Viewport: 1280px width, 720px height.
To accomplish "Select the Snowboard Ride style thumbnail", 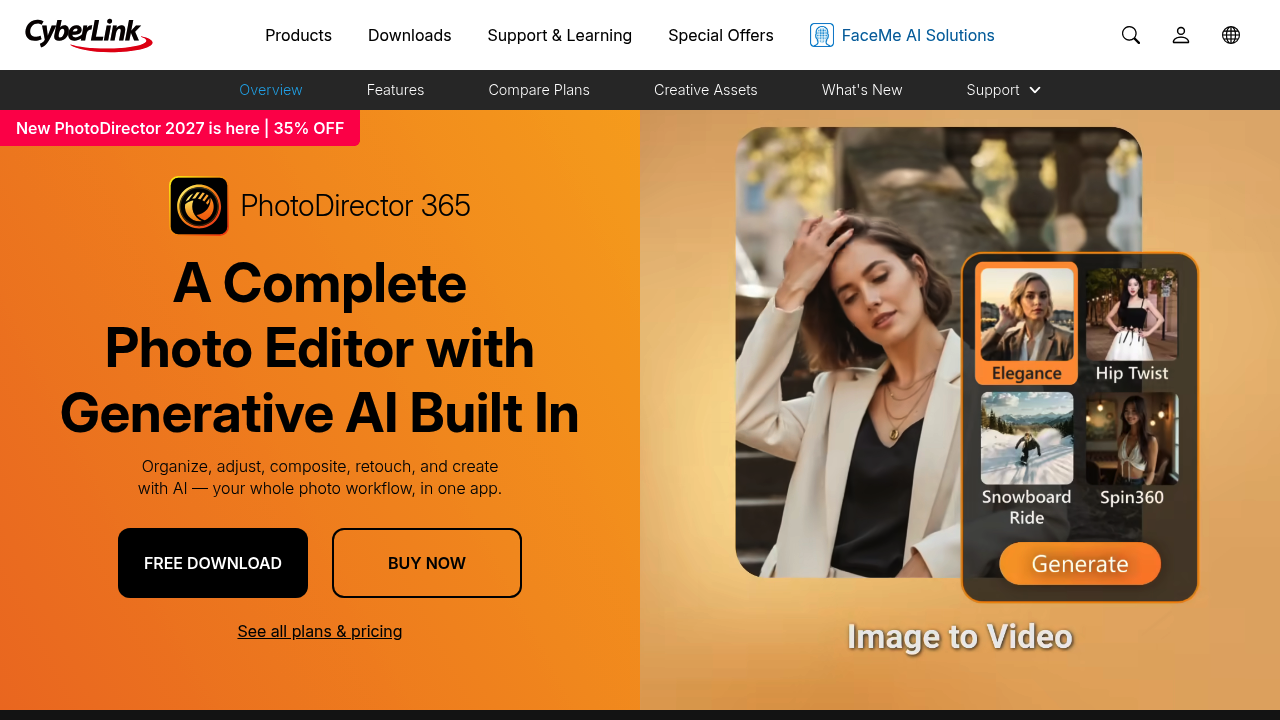I will click(1027, 459).
